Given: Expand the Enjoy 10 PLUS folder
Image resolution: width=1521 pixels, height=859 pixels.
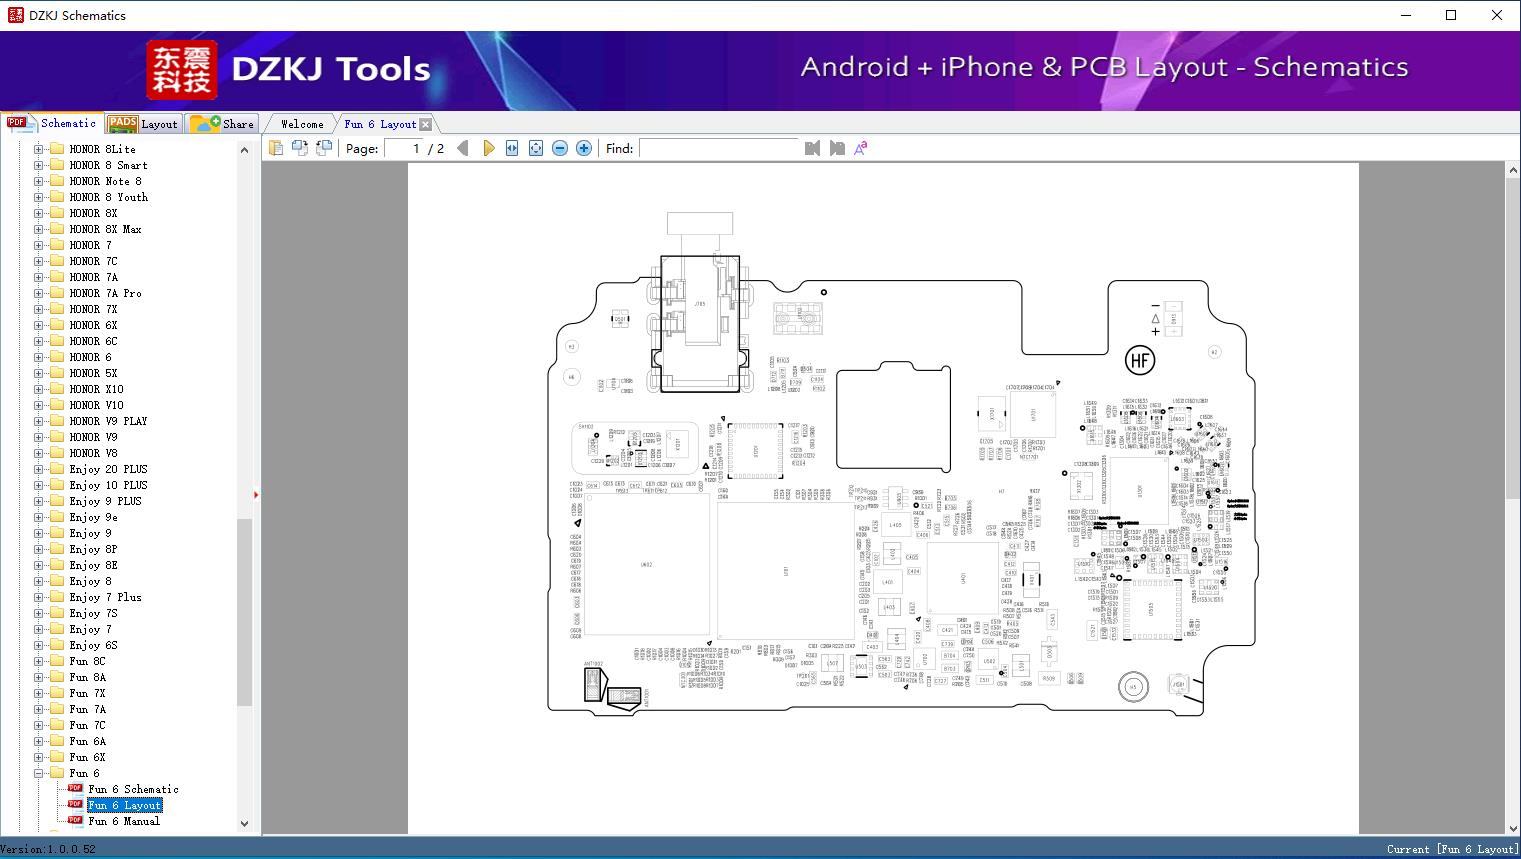Looking at the screenshot, I should pos(38,485).
